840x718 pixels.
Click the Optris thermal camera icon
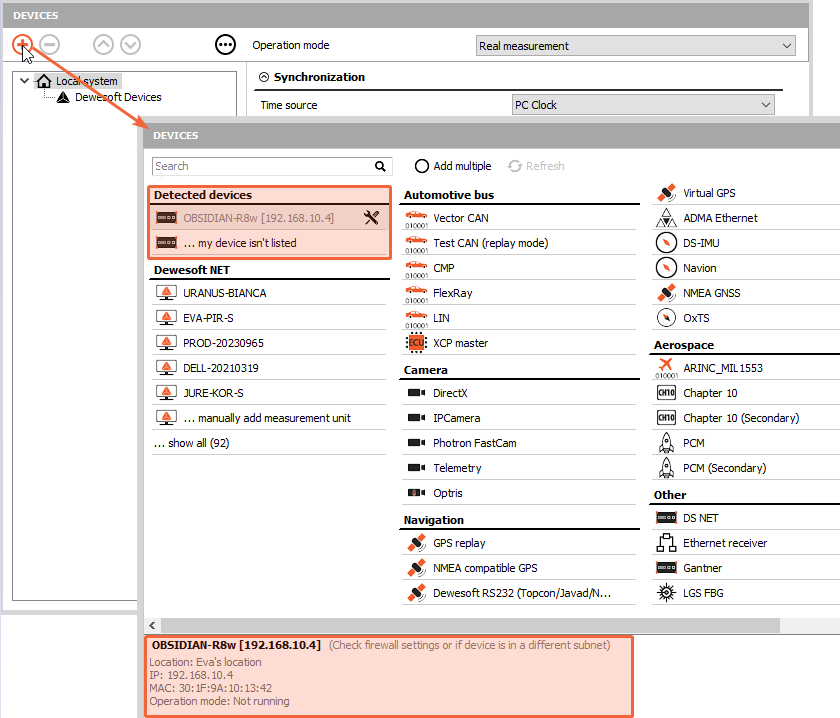(x=416, y=492)
